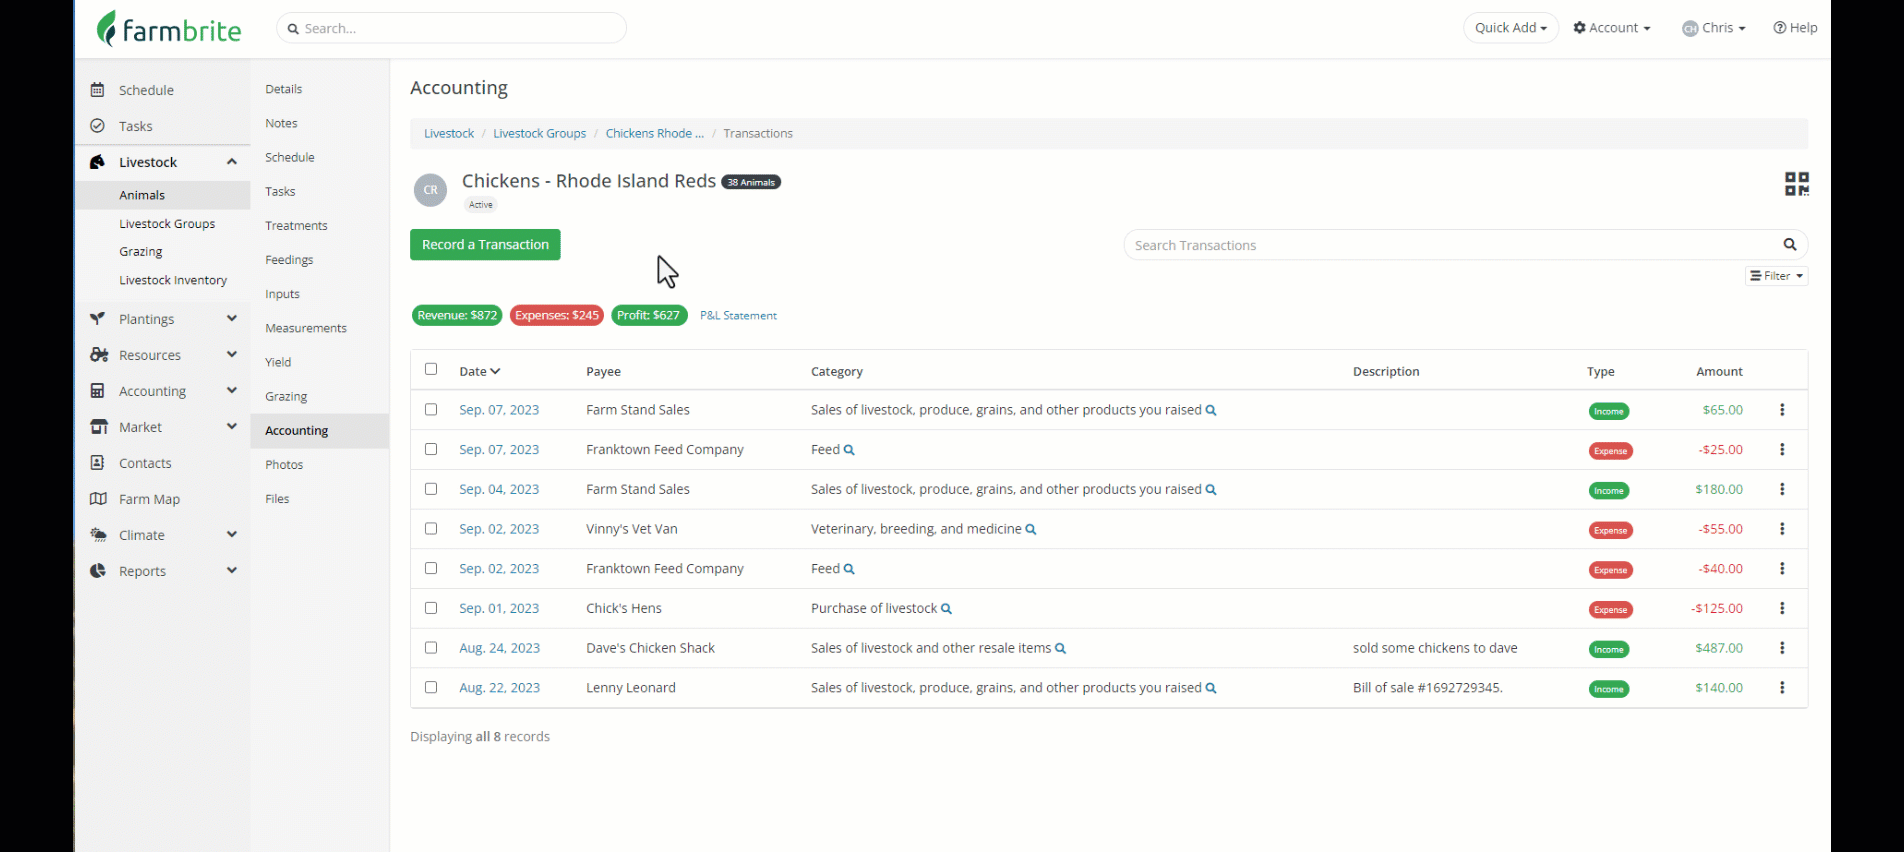Expand the Plantings sidebar section

[x=232, y=319]
